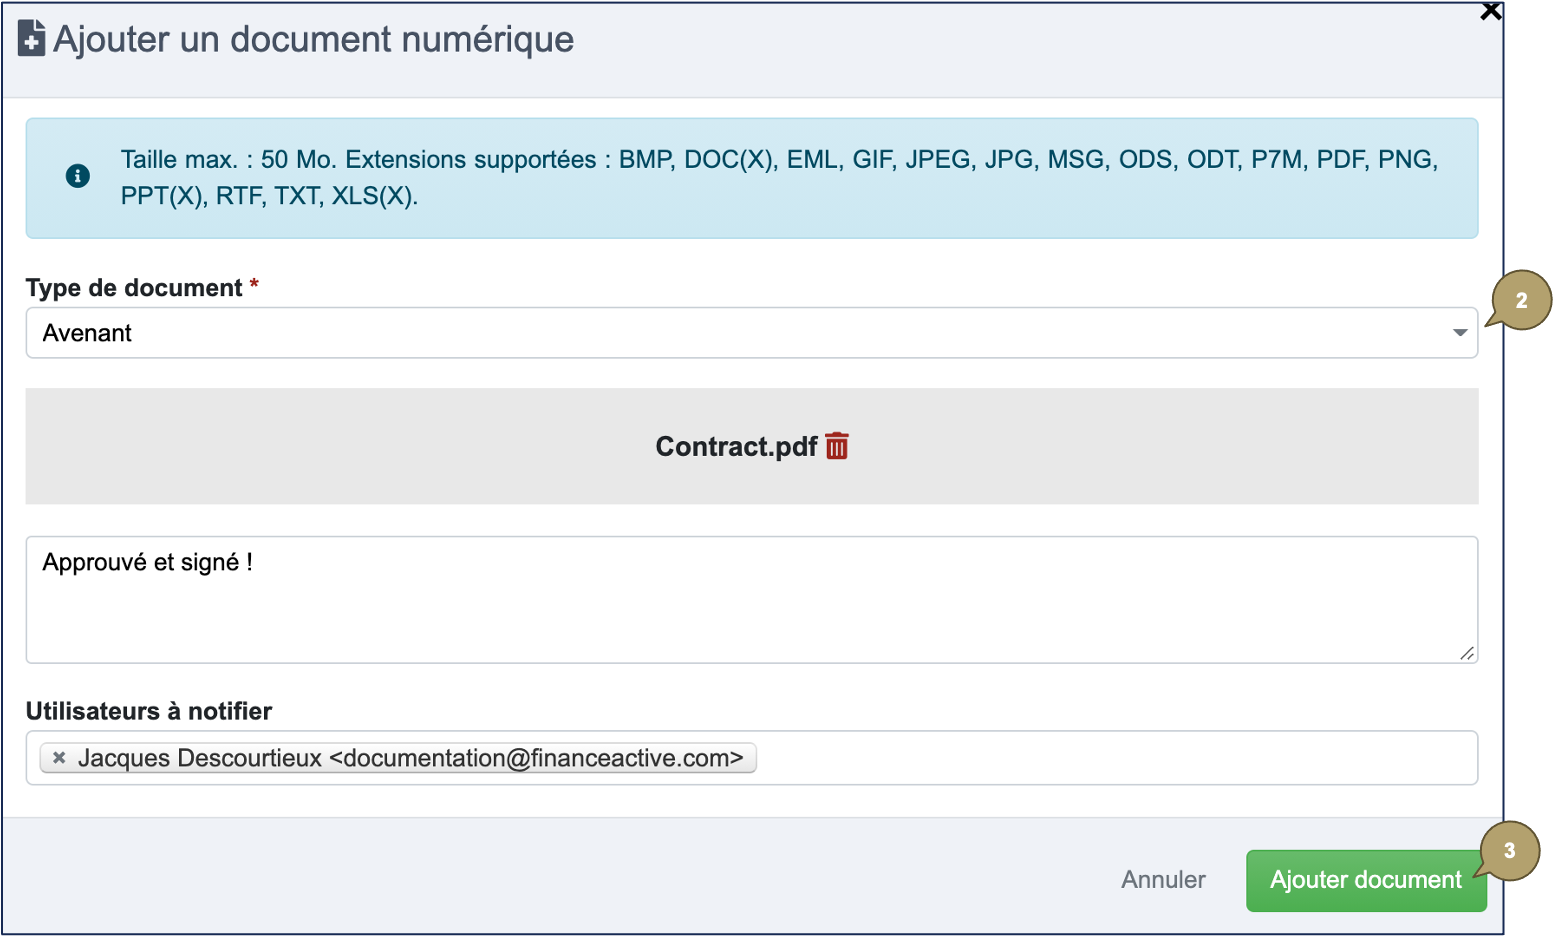Cancel with the Annuler button
The height and width of the screenshot is (937, 1554).
pos(1163,880)
